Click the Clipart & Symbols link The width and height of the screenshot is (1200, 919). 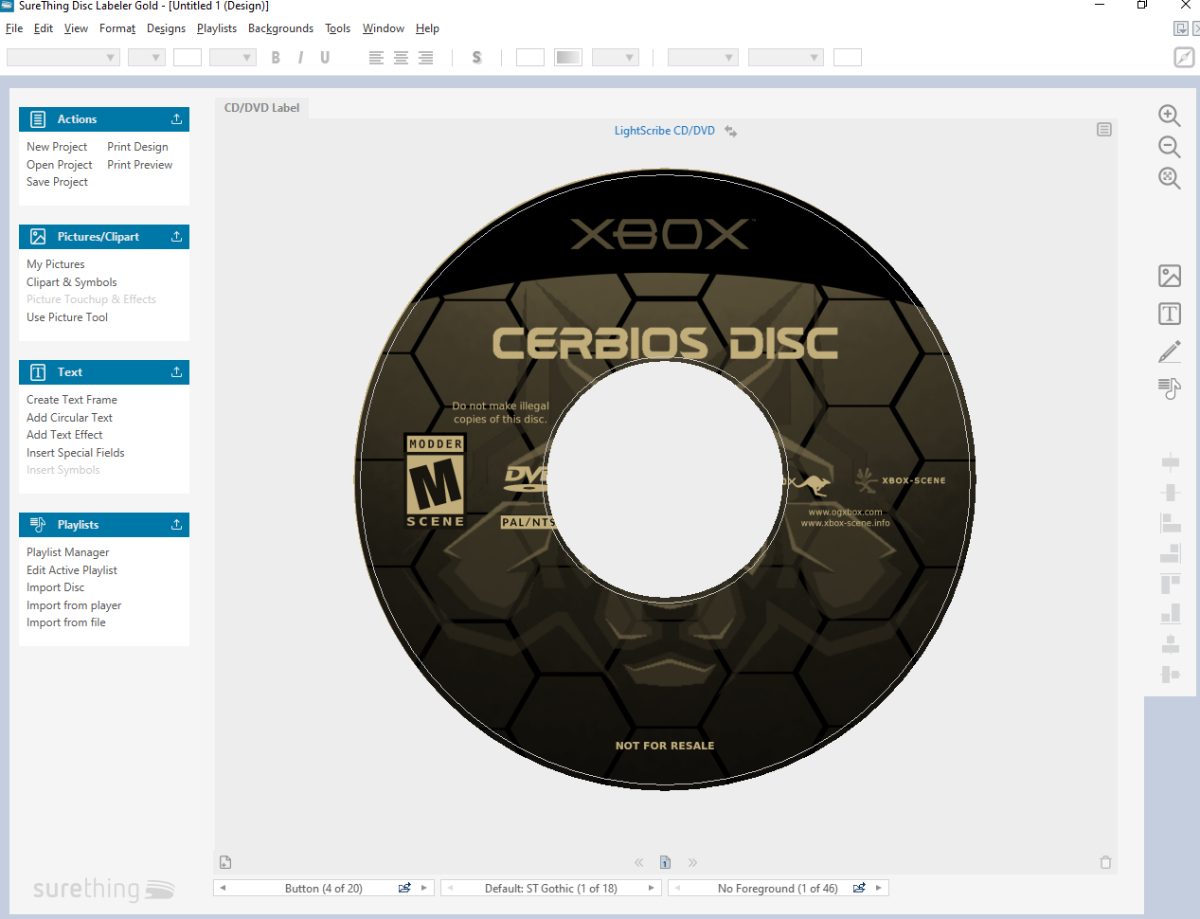(72, 282)
